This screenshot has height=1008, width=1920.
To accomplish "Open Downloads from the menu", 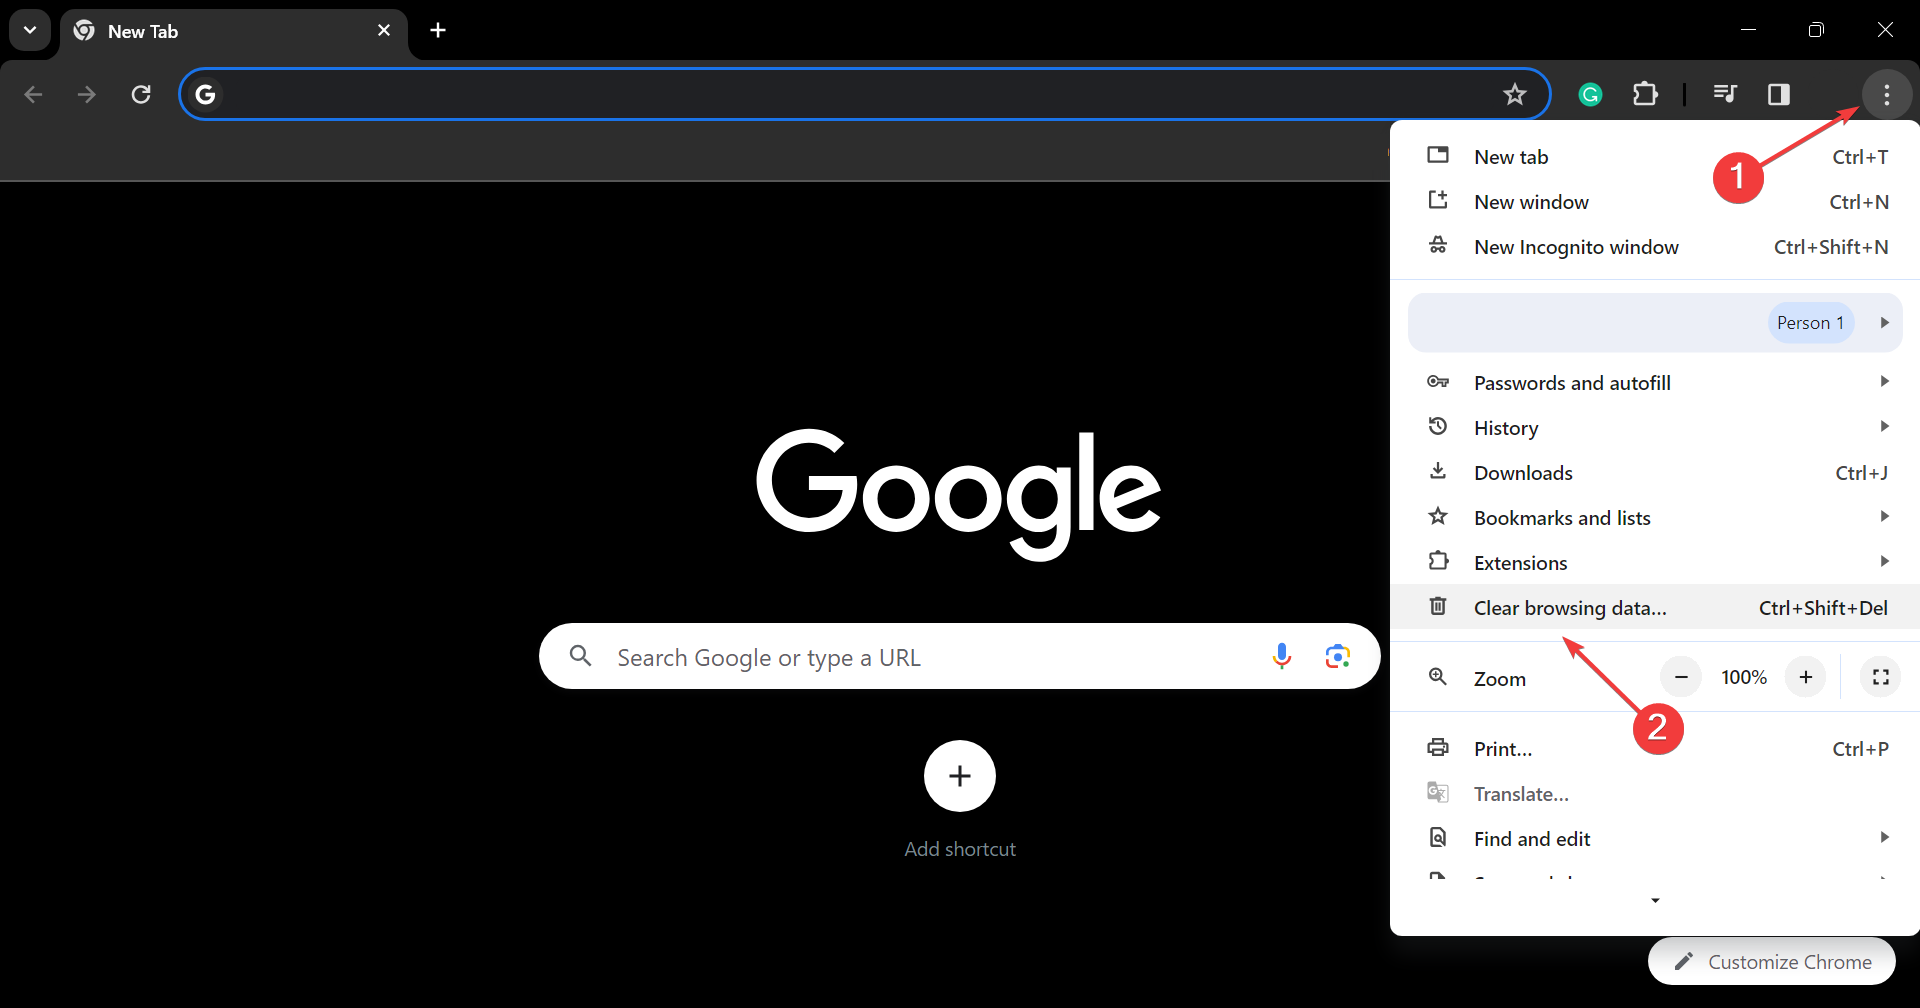I will pyautogui.click(x=1655, y=473).
